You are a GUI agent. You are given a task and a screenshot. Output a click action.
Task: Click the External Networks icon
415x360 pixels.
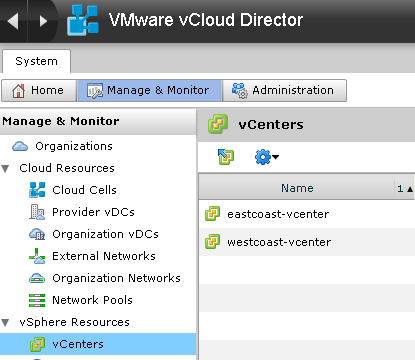click(37, 256)
